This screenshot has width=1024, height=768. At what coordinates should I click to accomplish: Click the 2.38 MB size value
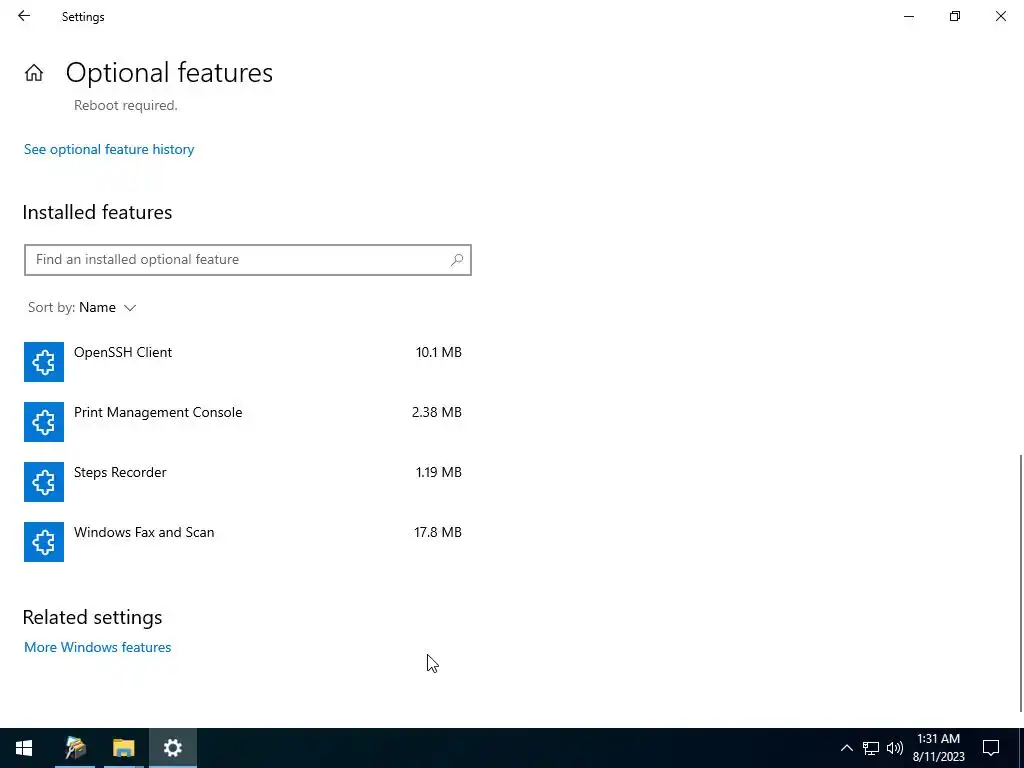tap(437, 413)
